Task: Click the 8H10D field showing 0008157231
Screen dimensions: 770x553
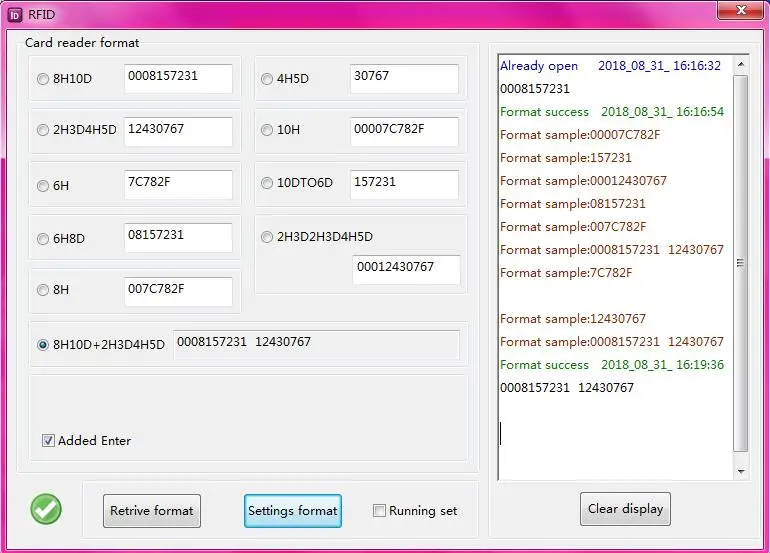Action: click(x=178, y=79)
